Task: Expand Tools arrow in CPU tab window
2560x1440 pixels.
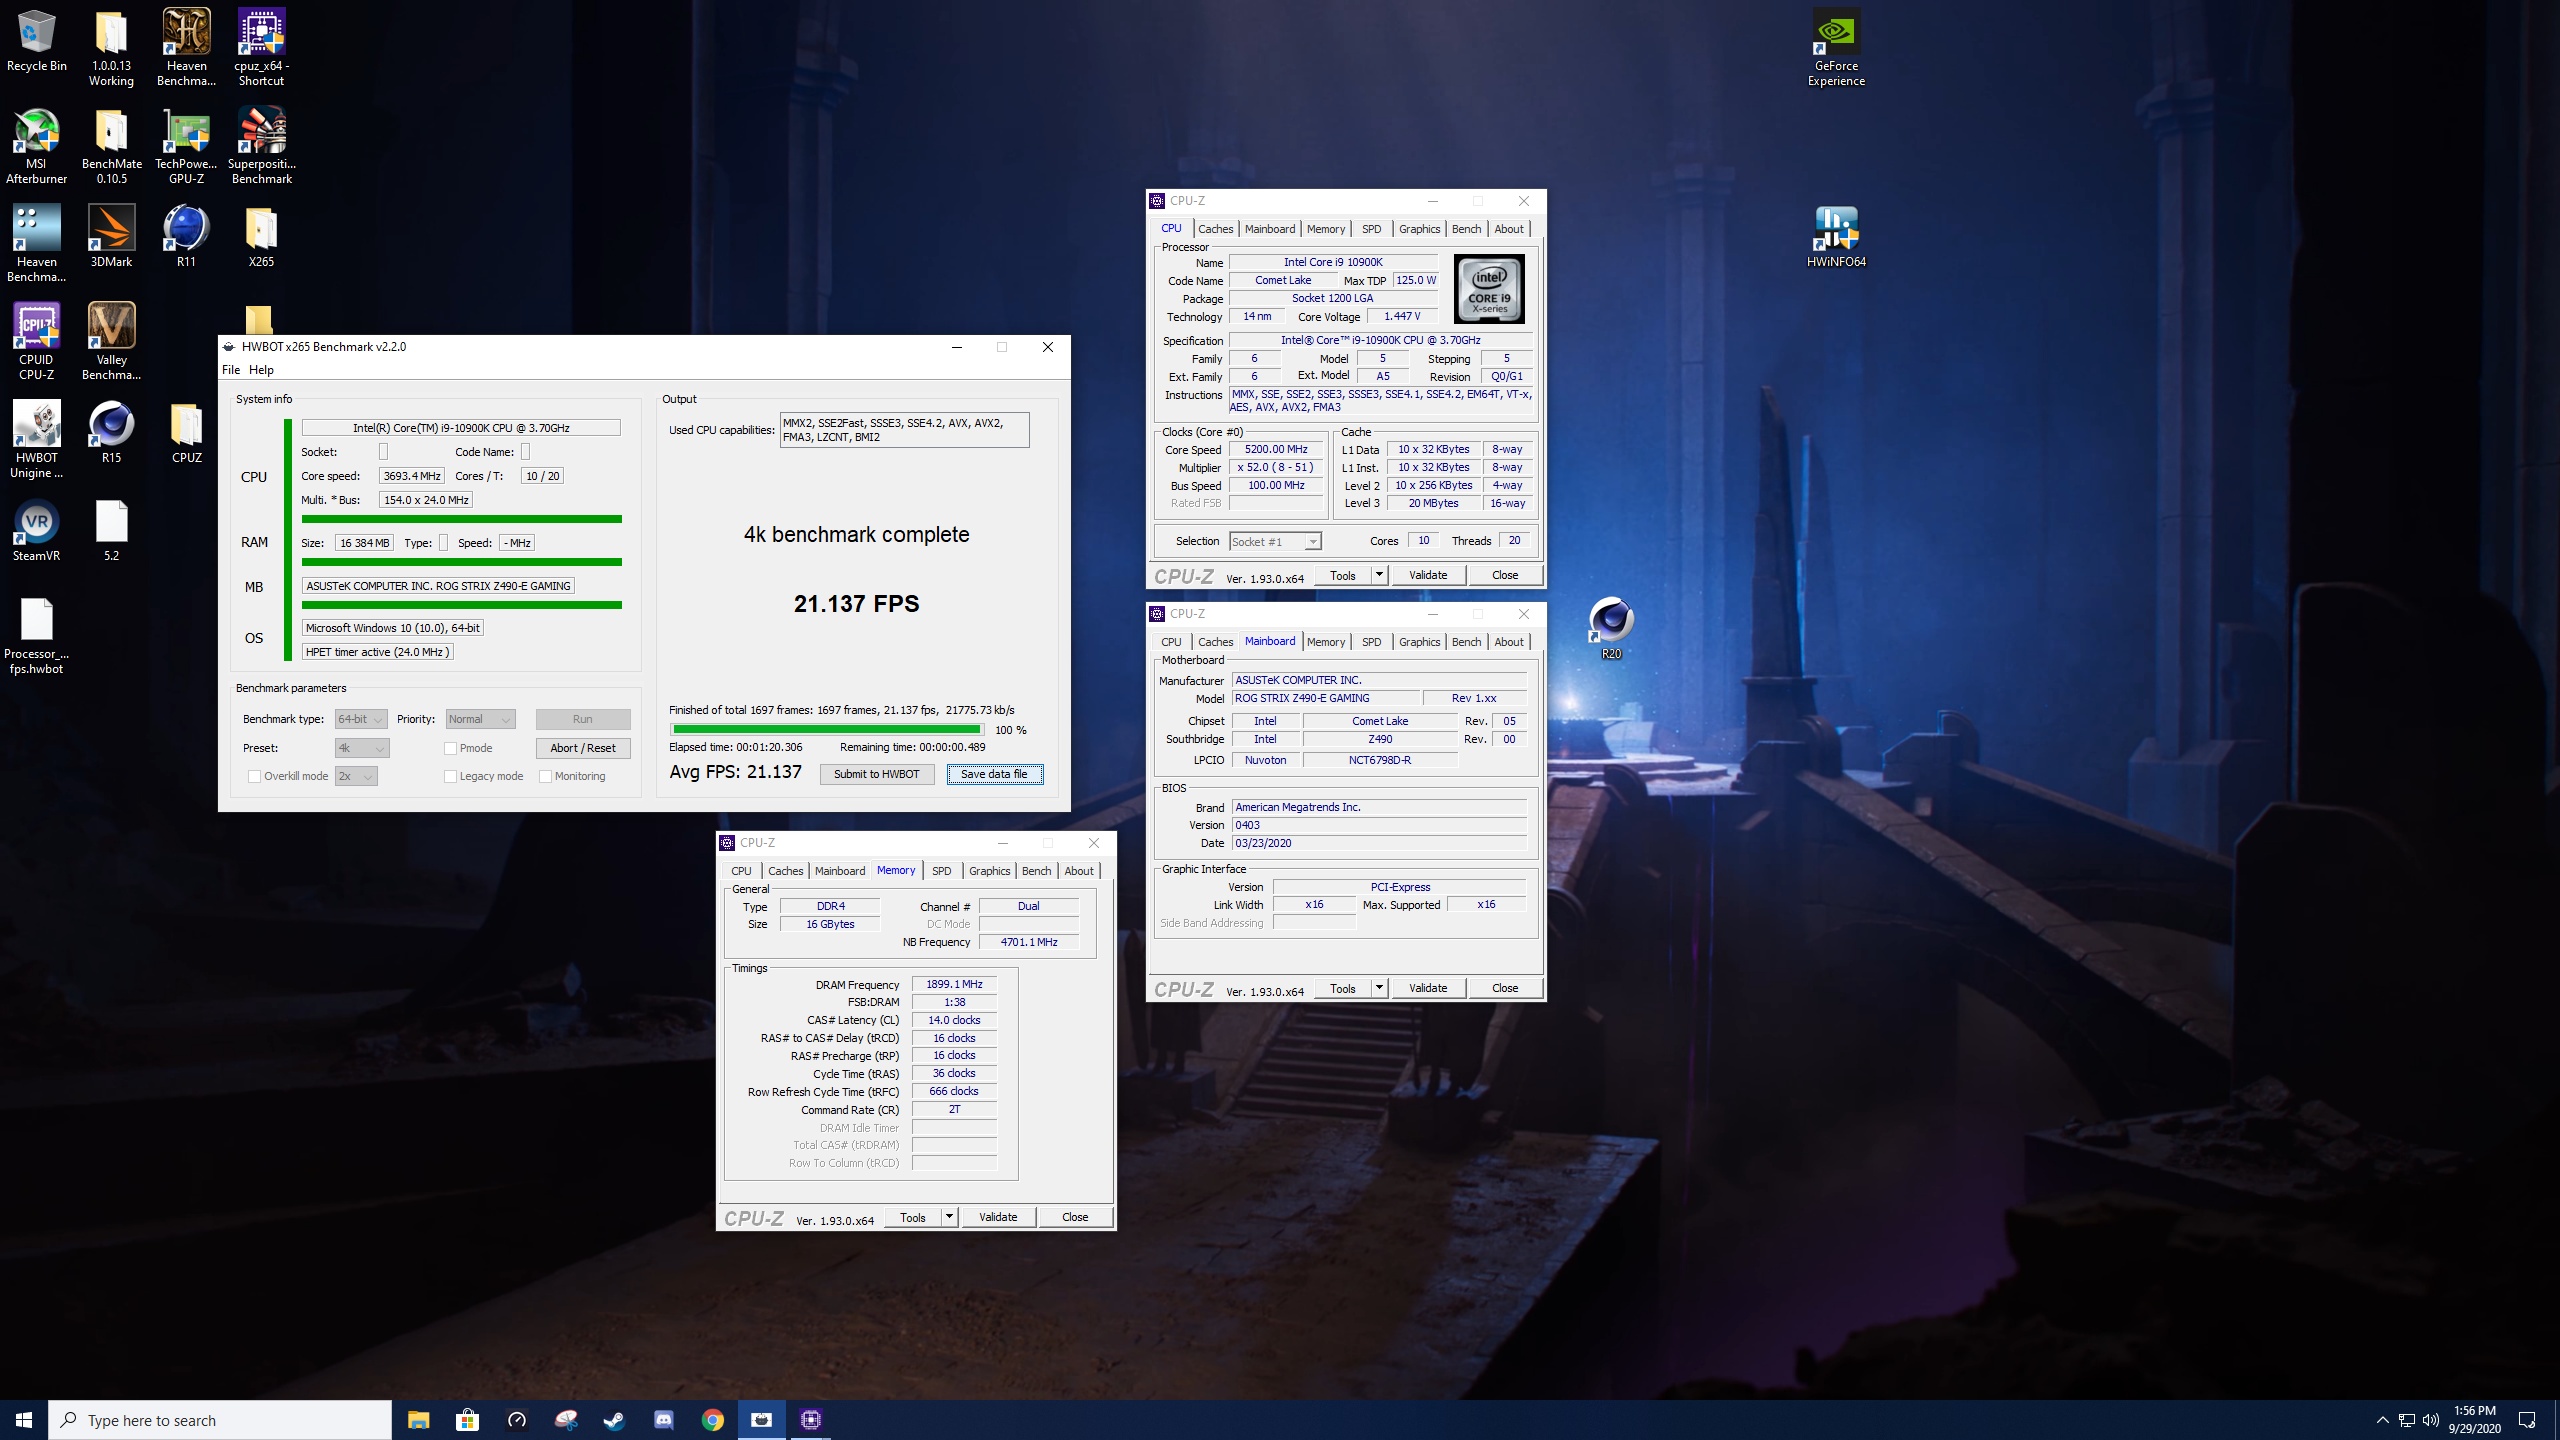Action: 1379,575
